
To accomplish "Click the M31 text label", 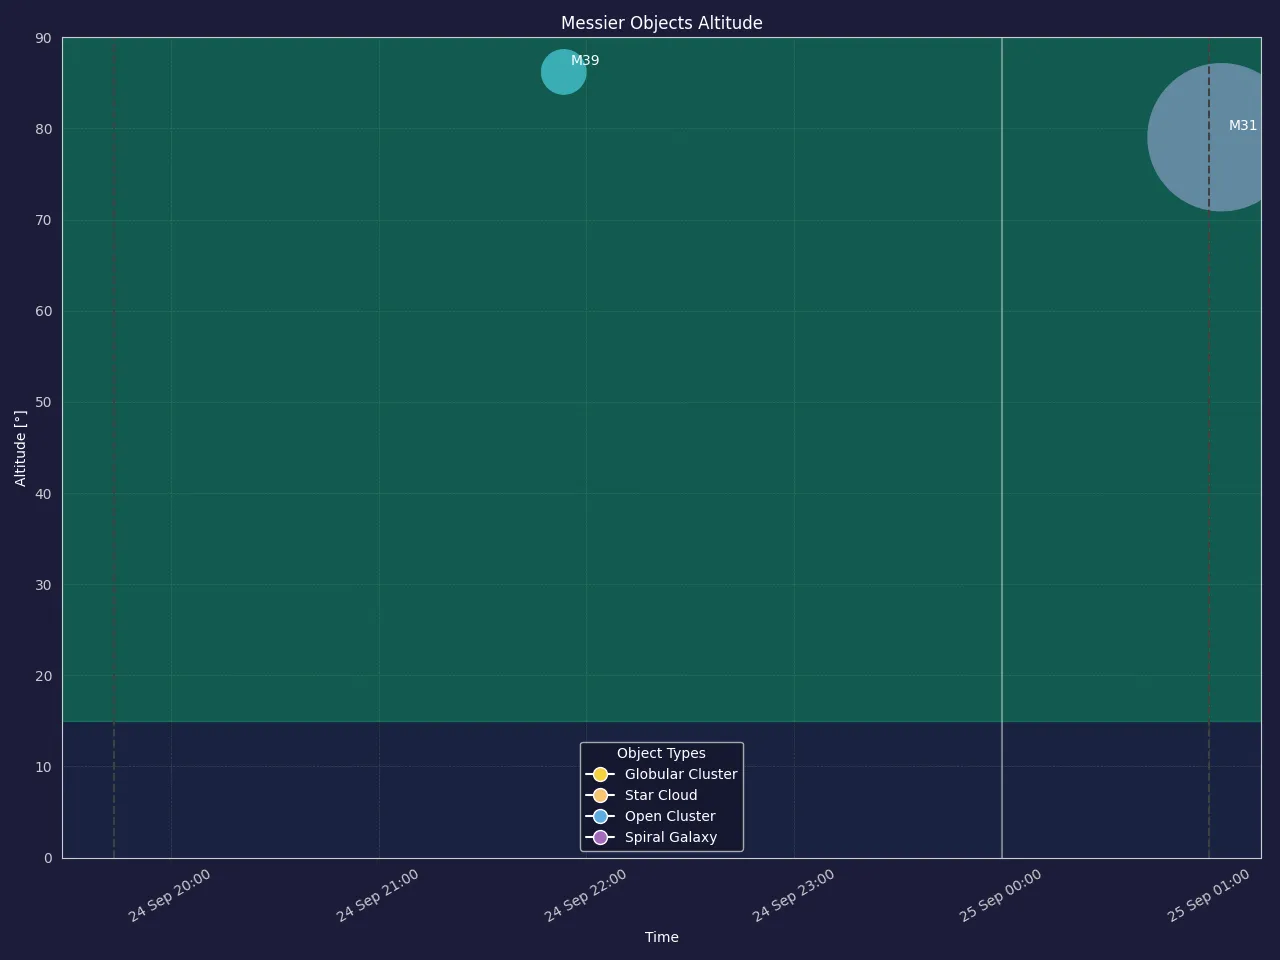I will [x=1243, y=126].
